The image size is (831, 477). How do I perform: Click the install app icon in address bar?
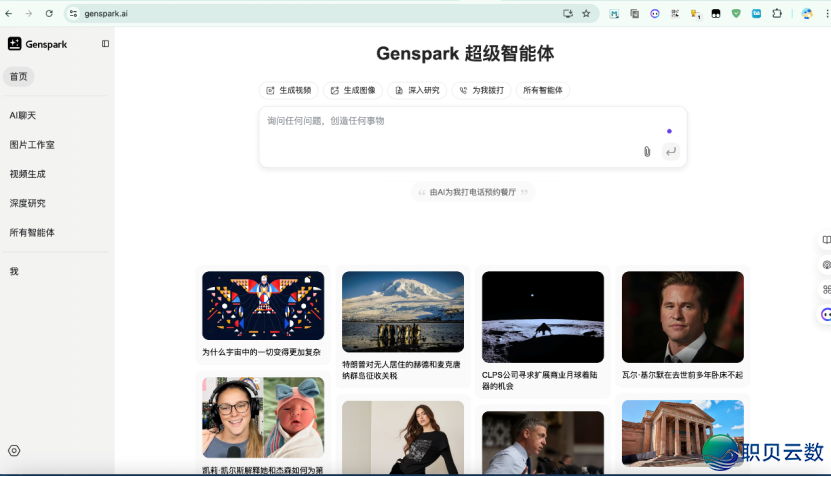tap(568, 14)
